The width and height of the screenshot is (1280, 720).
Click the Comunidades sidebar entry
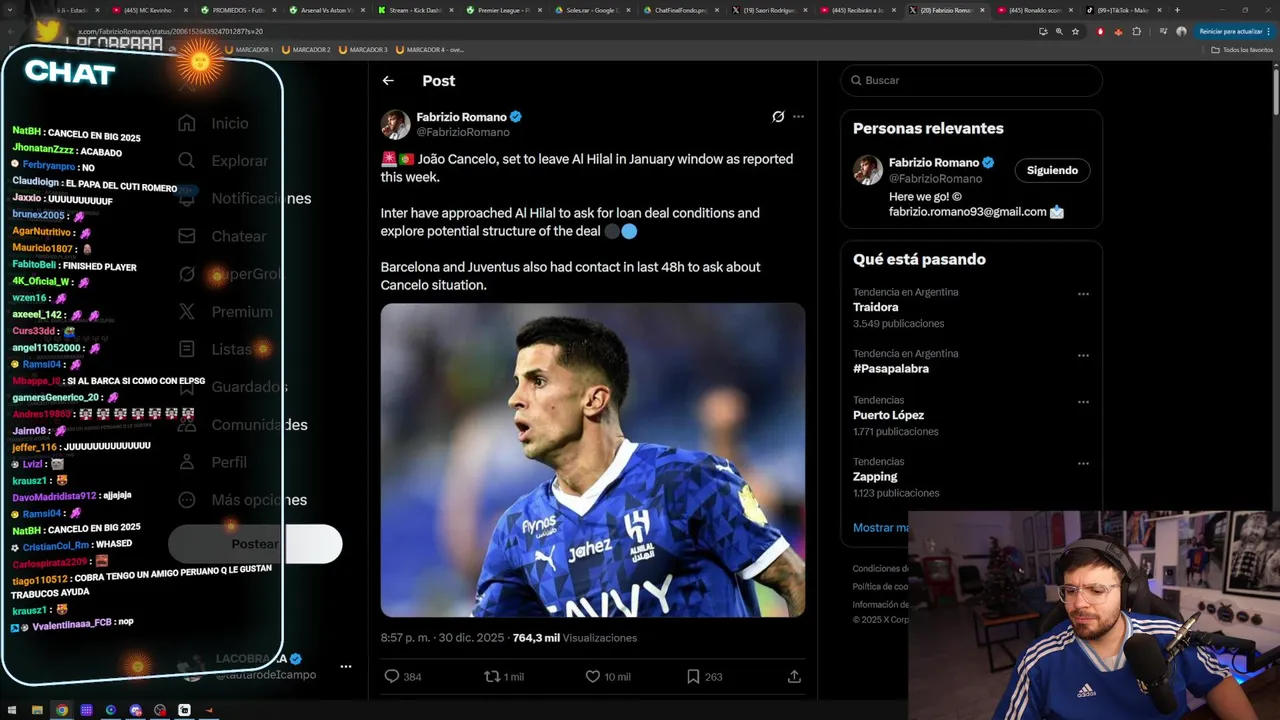tap(242, 425)
